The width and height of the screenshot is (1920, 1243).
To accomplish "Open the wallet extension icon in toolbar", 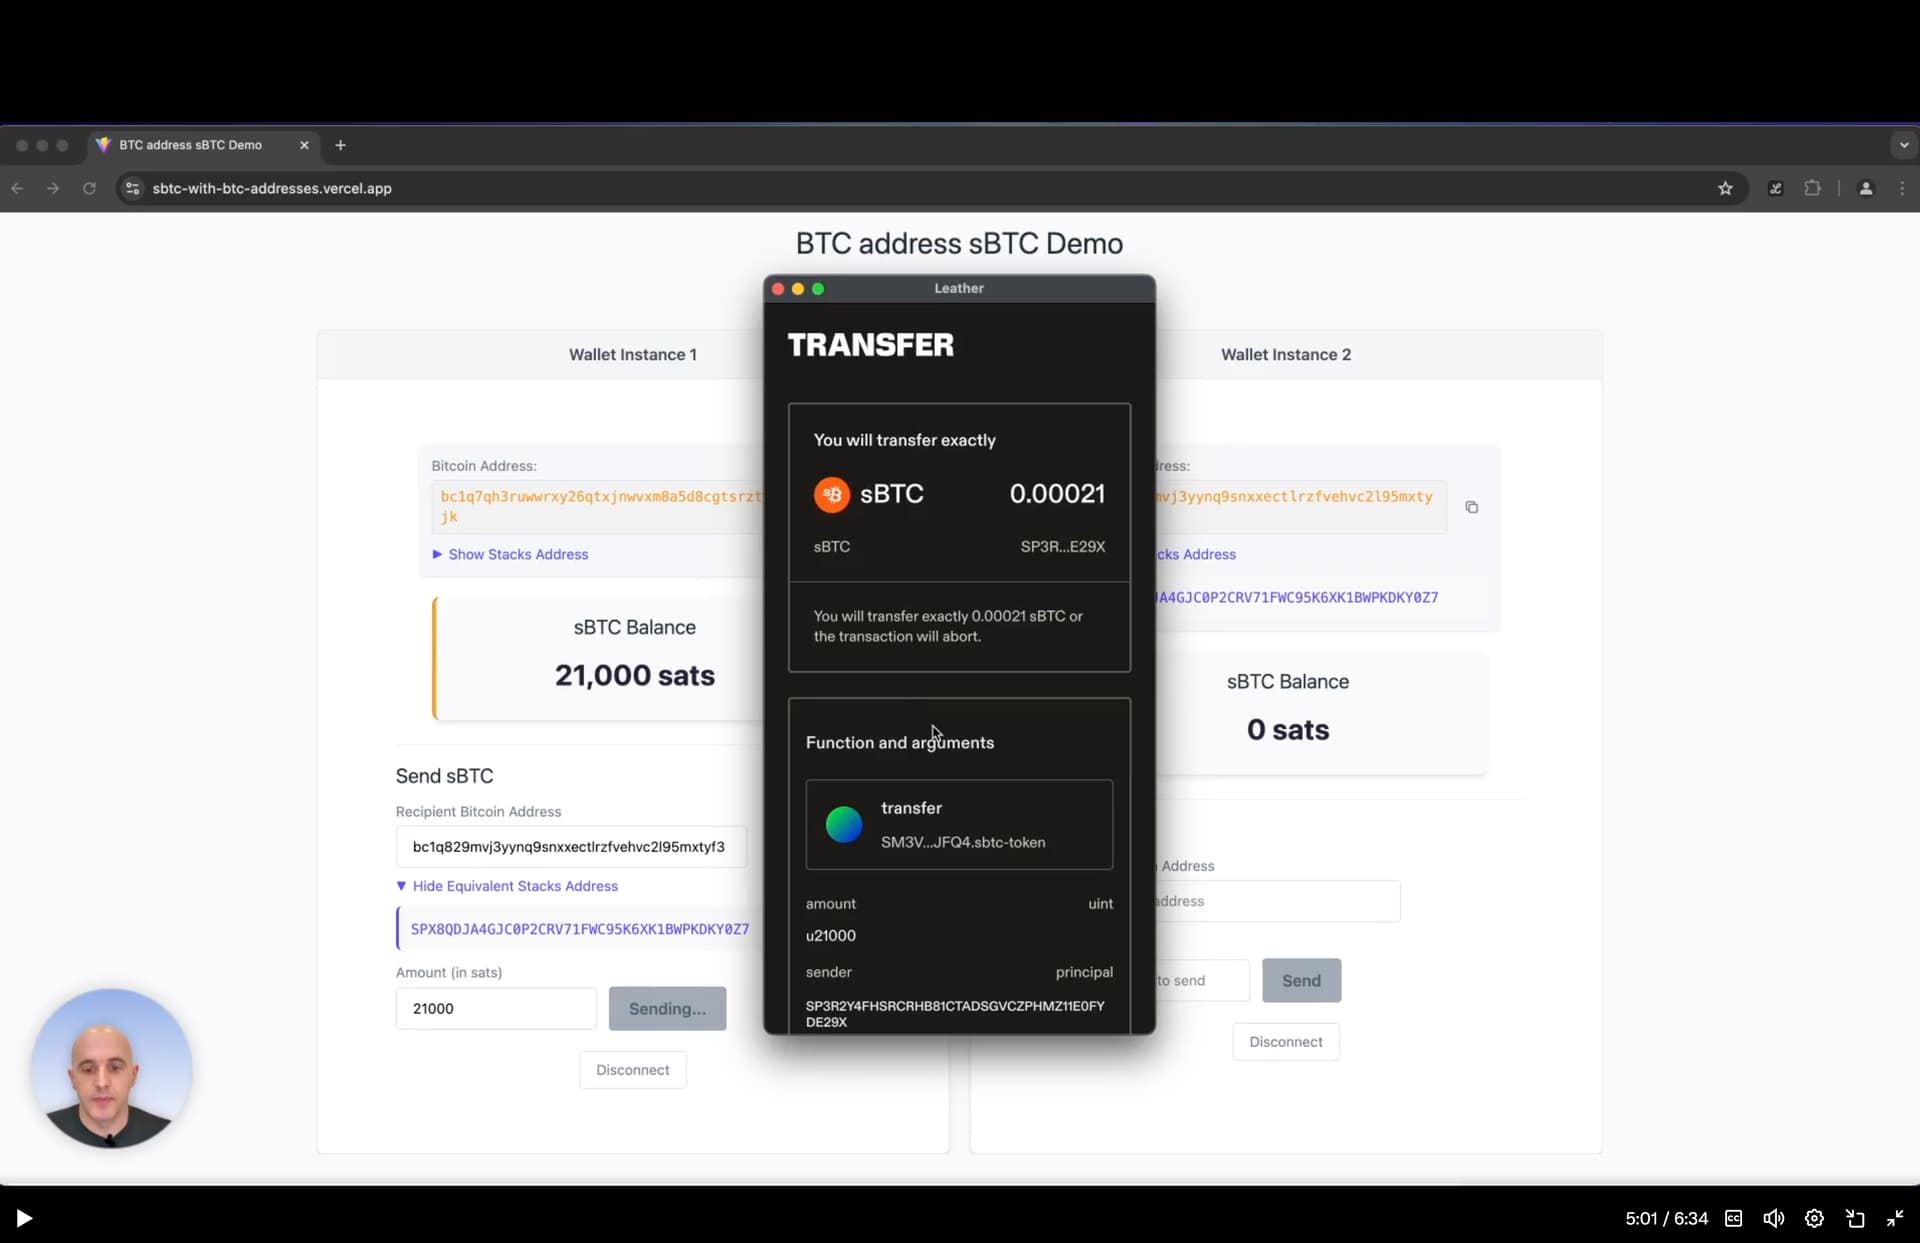I will [x=1775, y=188].
